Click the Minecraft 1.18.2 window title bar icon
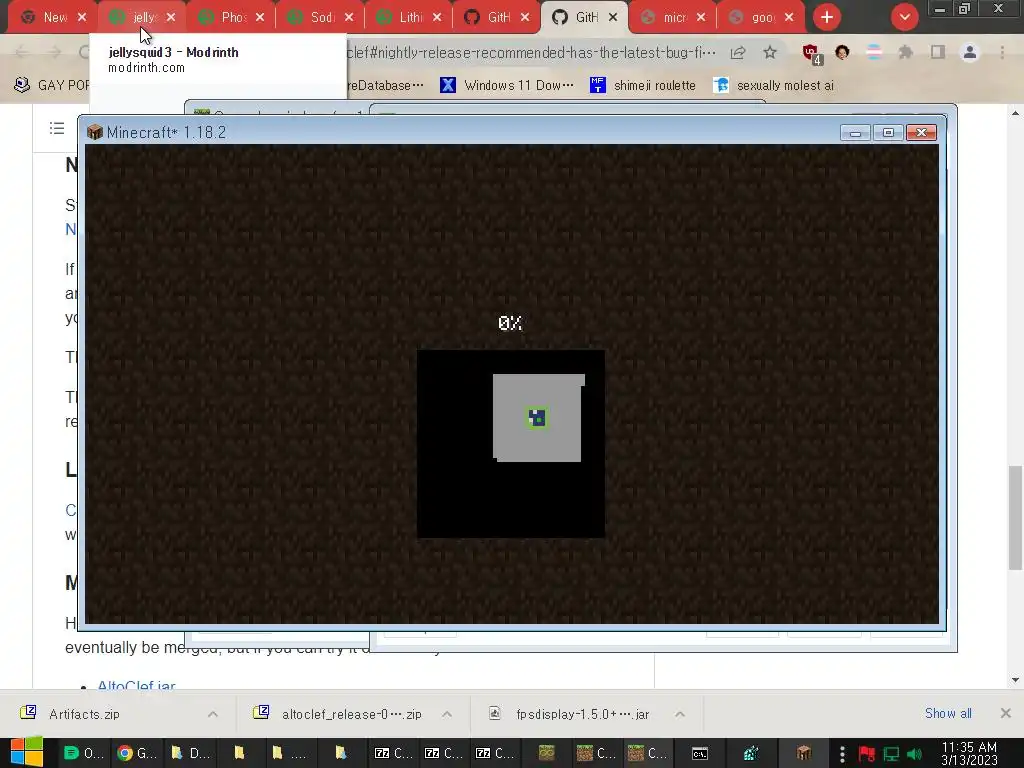 tap(95, 132)
